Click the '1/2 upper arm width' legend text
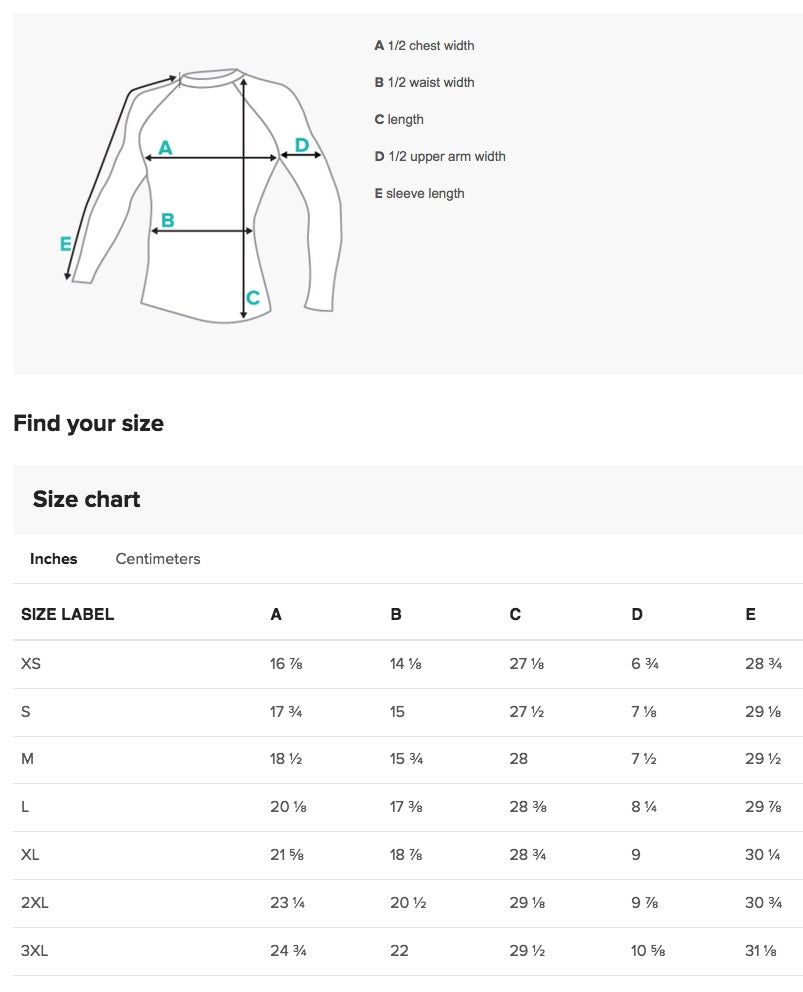 [x=440, y=157]
